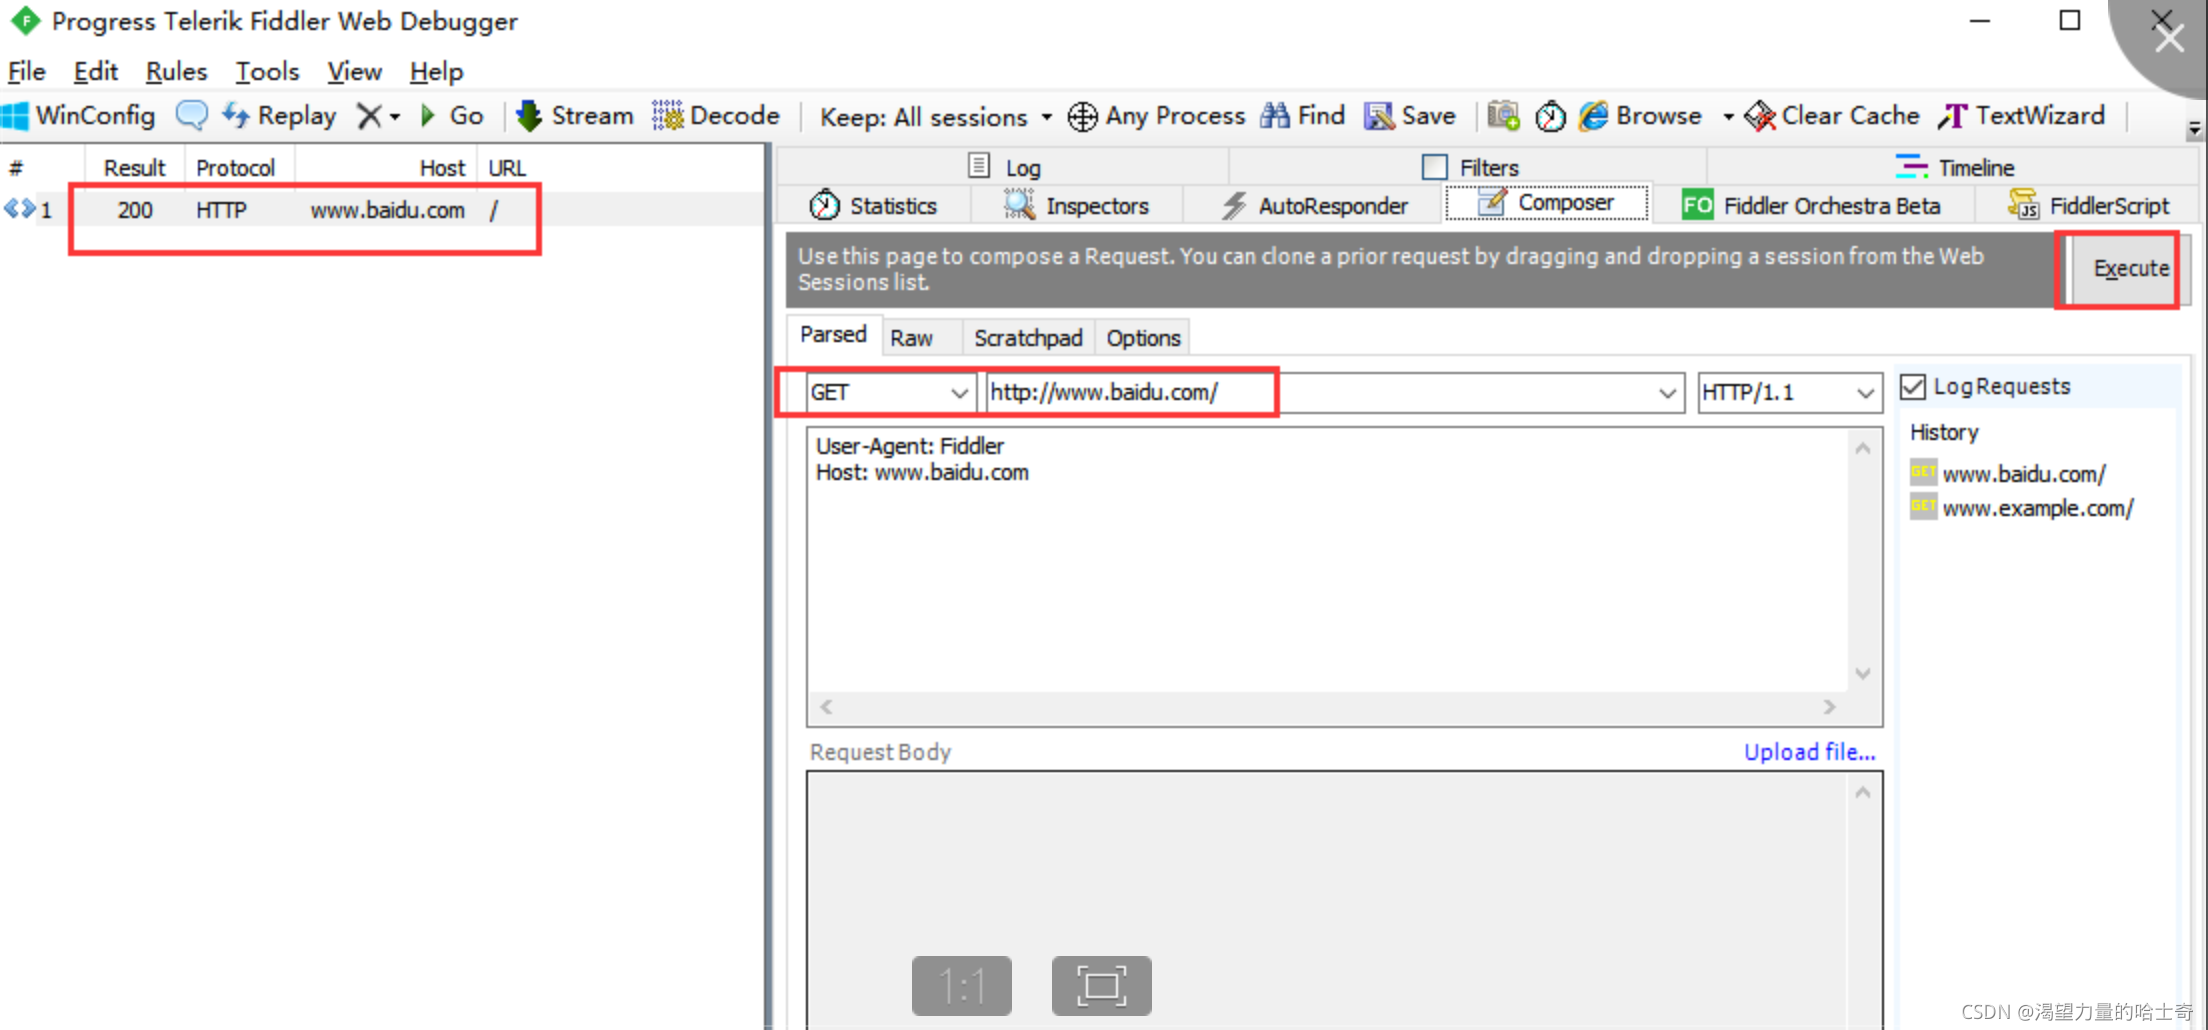
Task: Click the Execute button
Action: (x=2130, y=269)
